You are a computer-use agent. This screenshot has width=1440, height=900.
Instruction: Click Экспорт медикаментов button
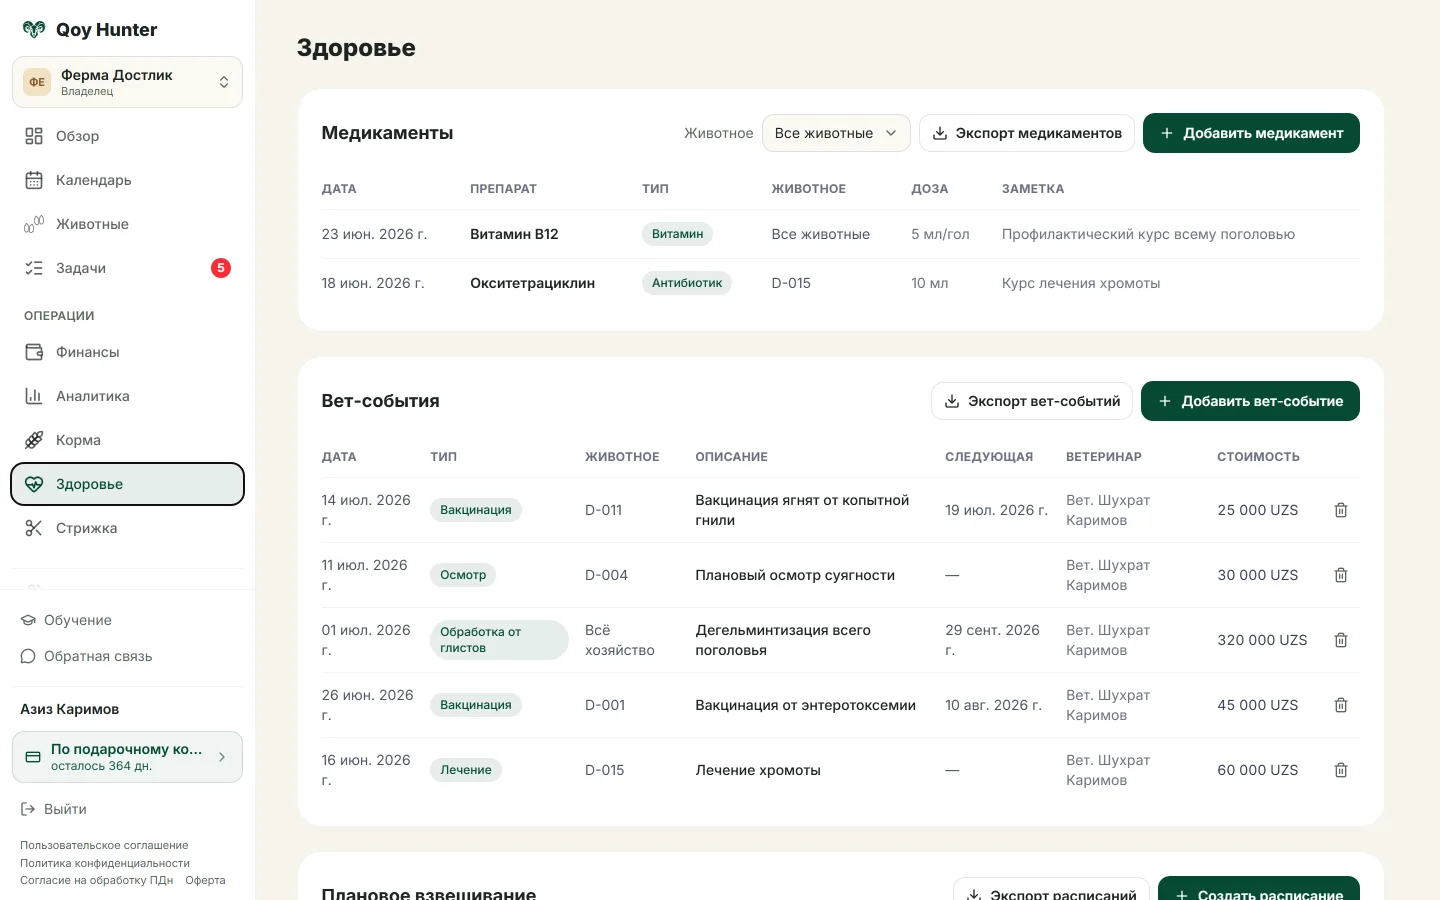click(1026, 133)
